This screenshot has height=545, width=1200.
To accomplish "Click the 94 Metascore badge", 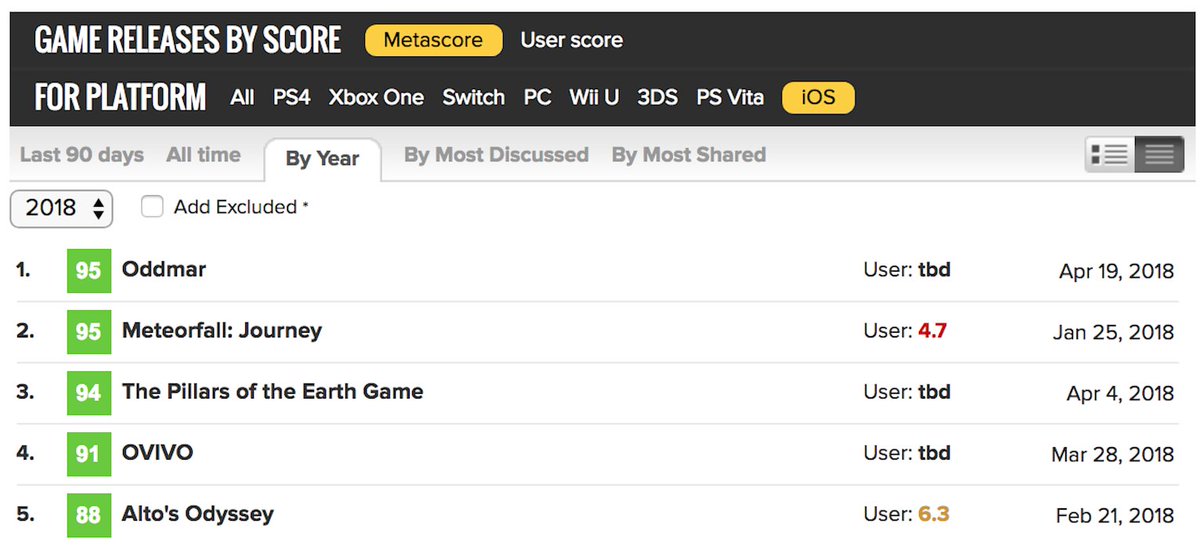I will (x=88, y=392).
